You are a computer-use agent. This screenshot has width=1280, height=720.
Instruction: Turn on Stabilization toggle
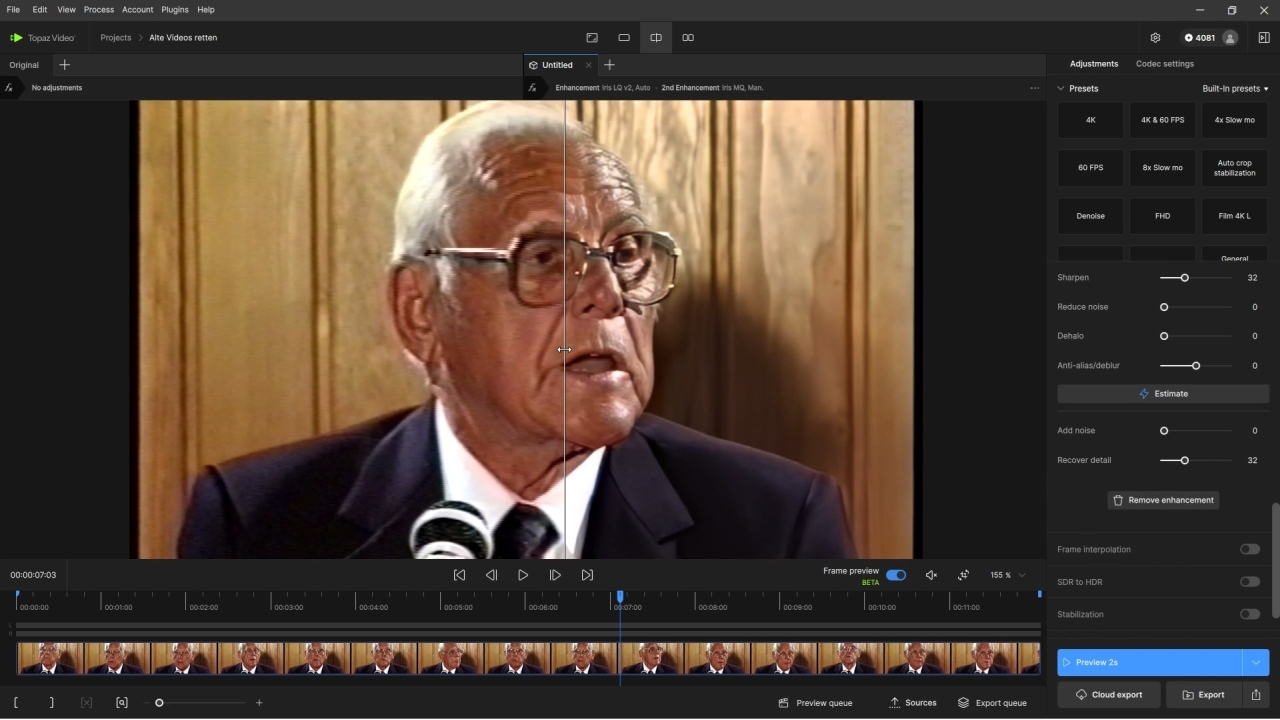[1250, 614]
